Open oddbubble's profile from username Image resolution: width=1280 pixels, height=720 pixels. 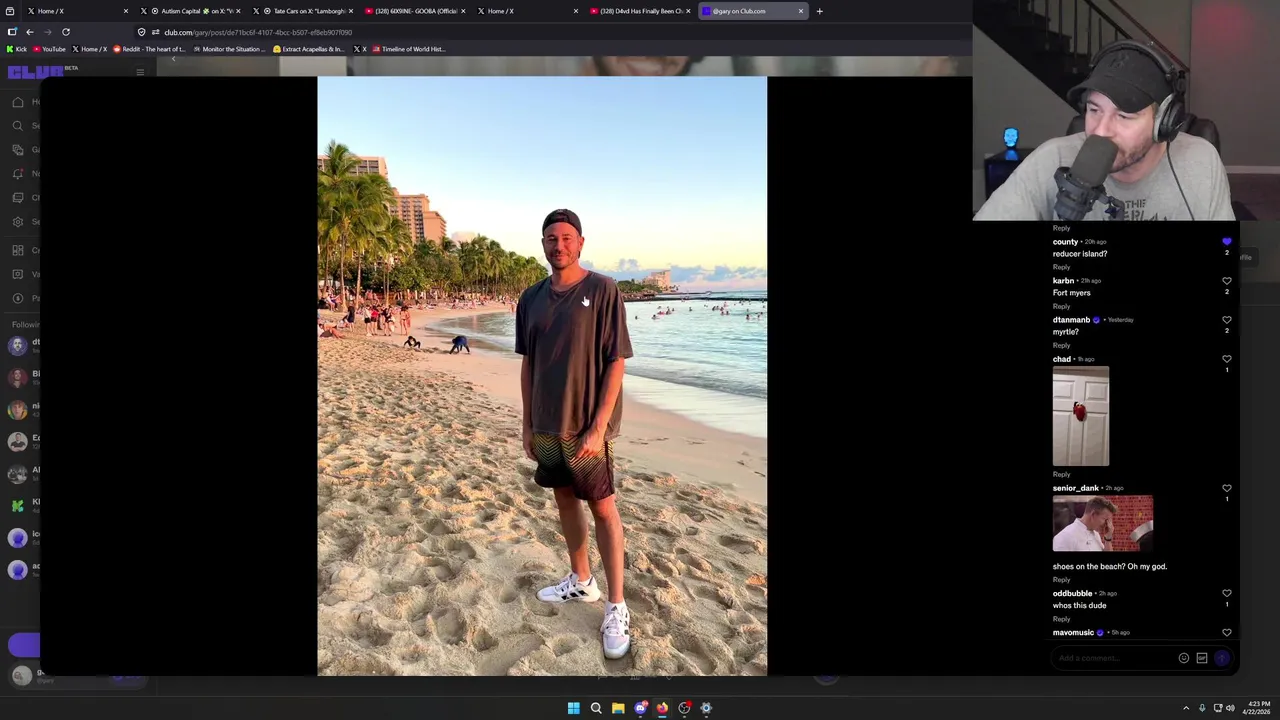coord(1072,594)
